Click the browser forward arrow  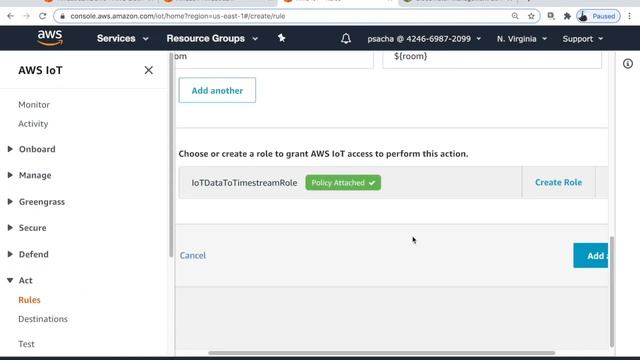tap(27, 16)
